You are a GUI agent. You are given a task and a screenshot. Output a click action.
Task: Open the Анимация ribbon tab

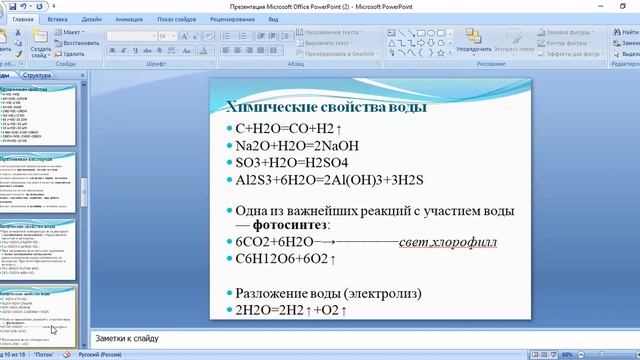click(x=129, y=19)
